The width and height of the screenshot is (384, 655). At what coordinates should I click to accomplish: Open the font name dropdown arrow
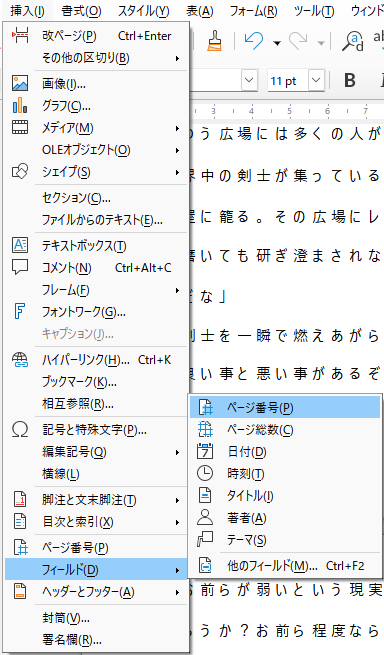[x=249, y=80]
